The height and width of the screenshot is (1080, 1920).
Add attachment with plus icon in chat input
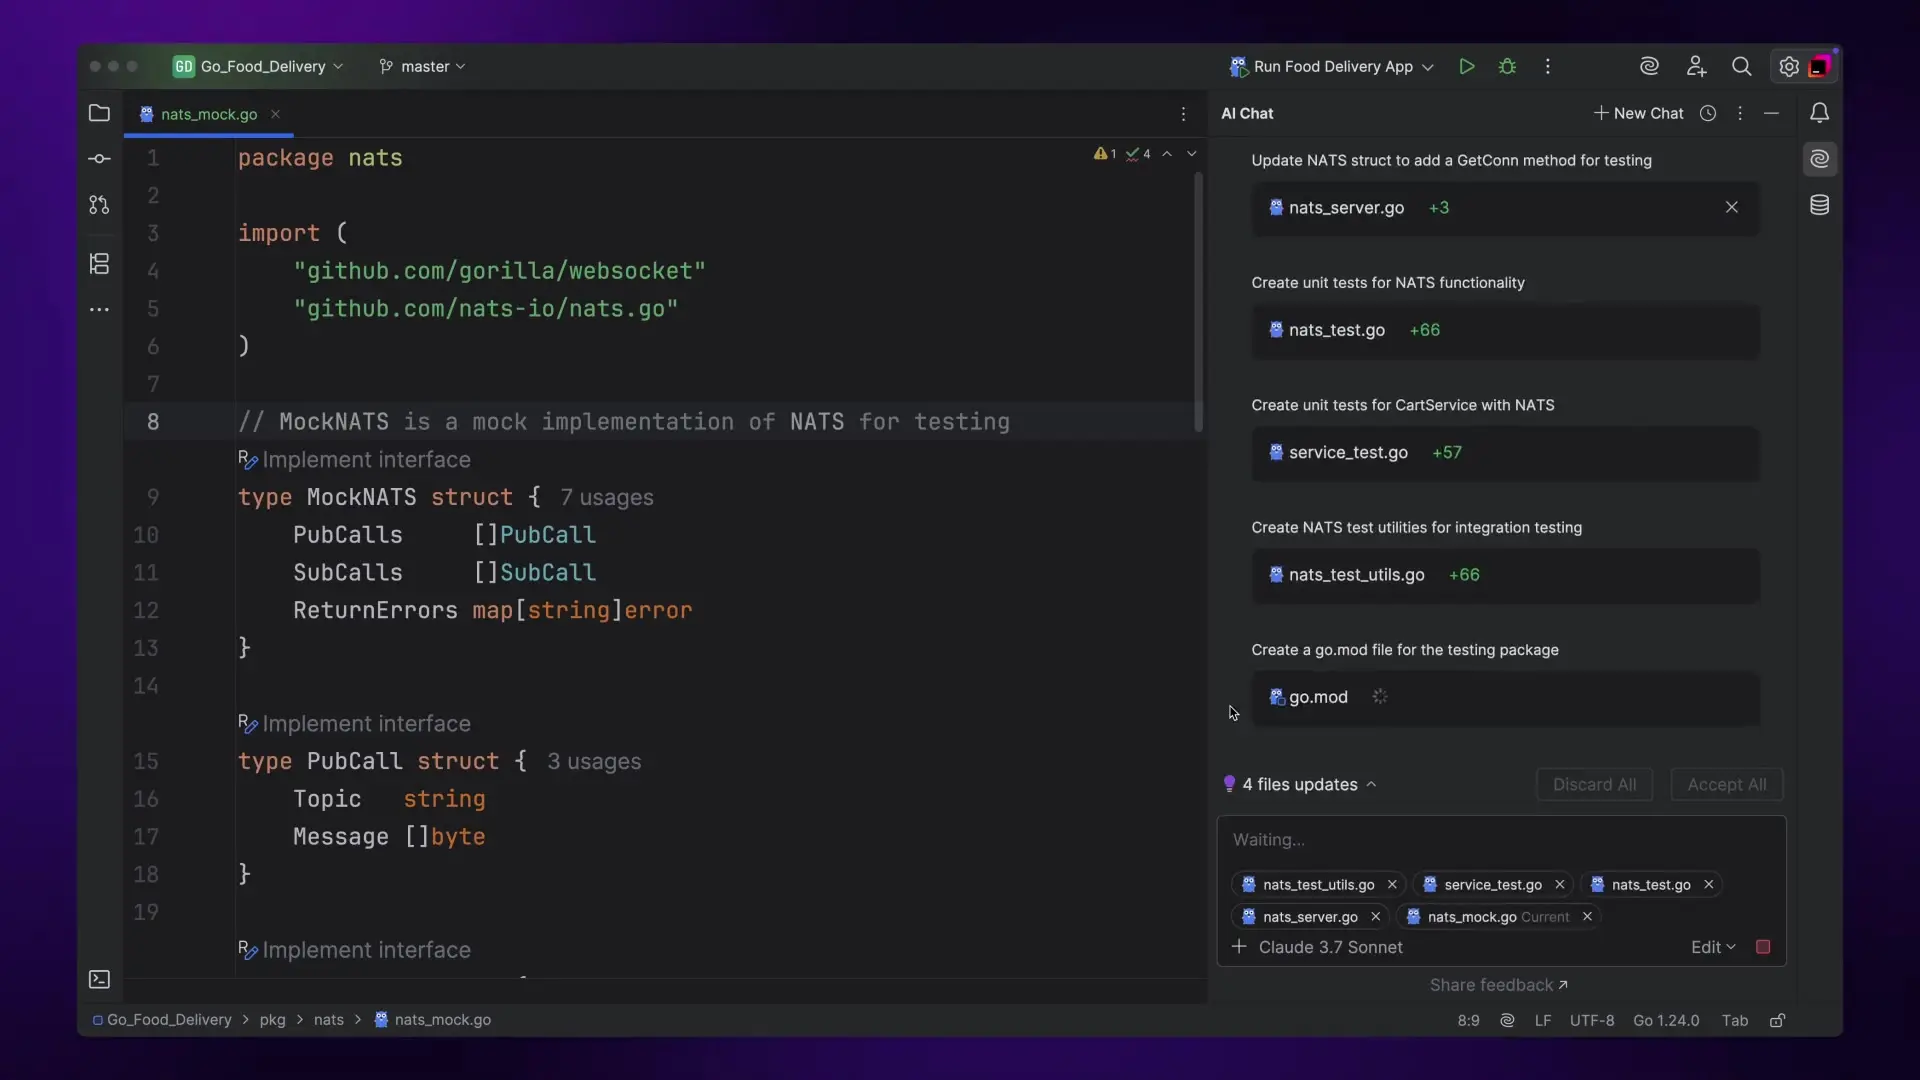1239,946
